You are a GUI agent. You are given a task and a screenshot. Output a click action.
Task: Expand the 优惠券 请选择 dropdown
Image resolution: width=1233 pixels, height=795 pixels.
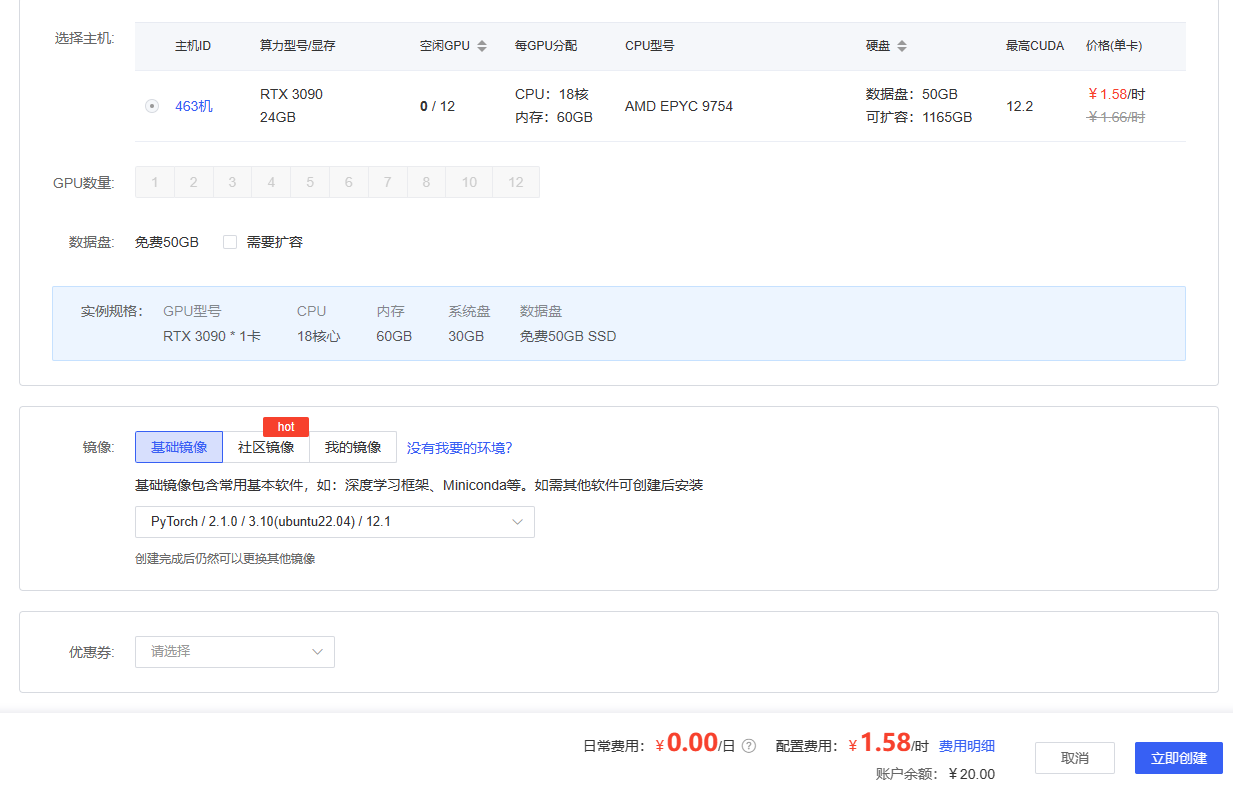235,652
